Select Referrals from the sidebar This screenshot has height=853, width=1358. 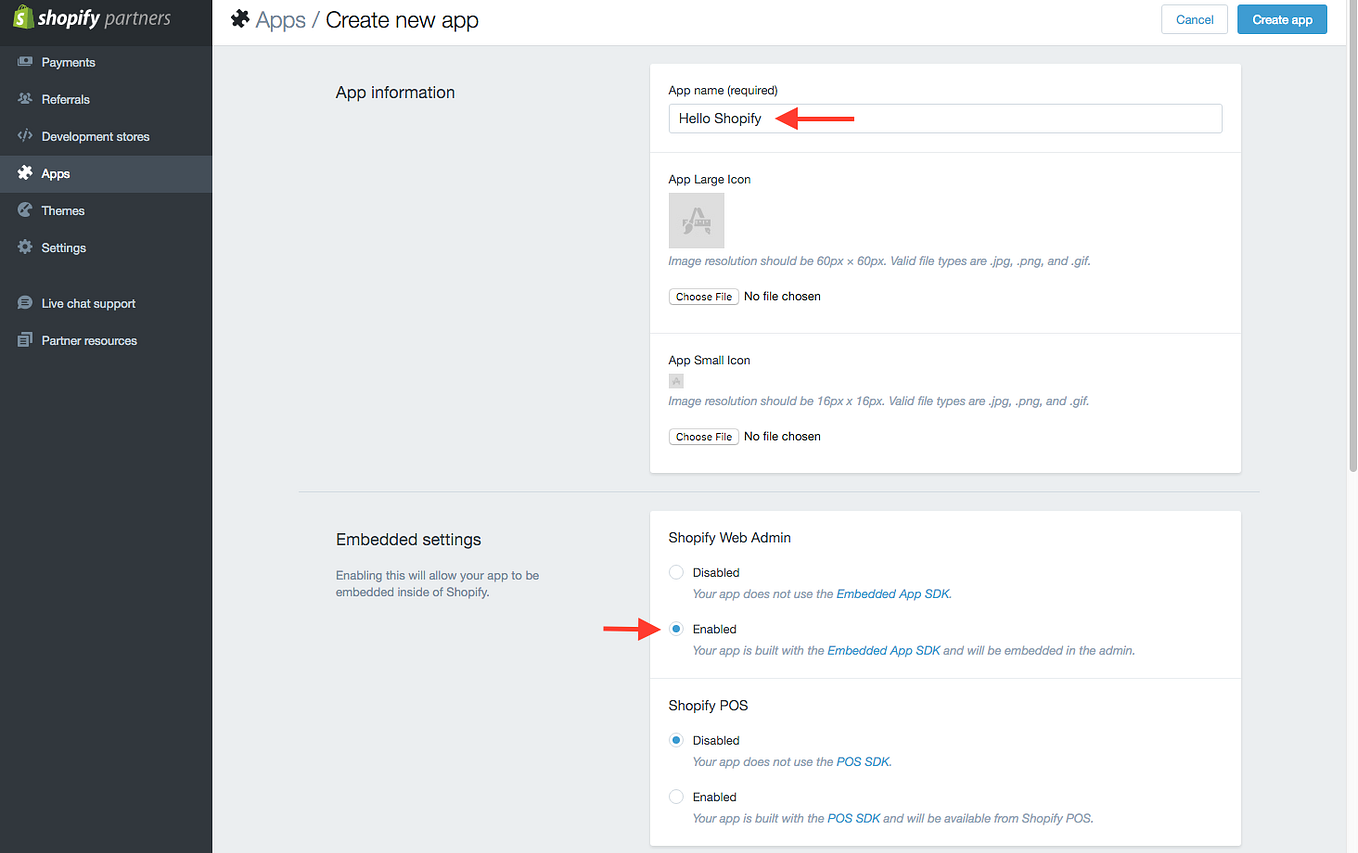pos(66,99)
